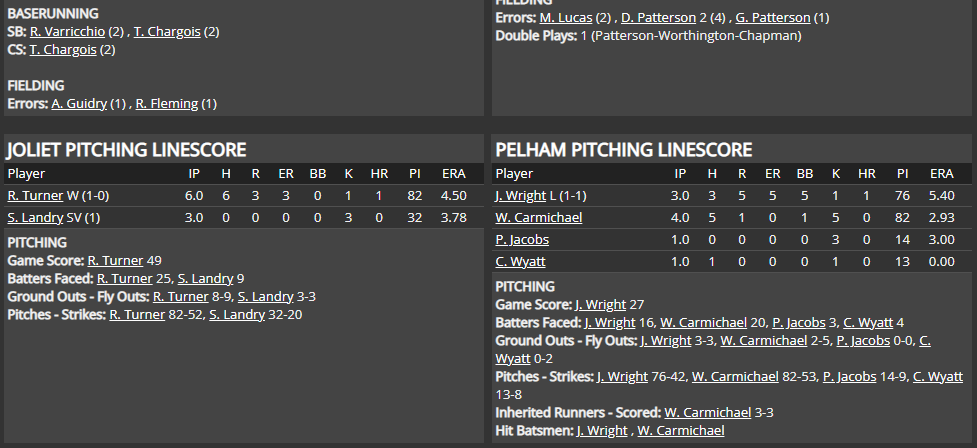
Task: Click P. Jacobs in Pelham Pitches - Strikes line
Action: (849, 376)
